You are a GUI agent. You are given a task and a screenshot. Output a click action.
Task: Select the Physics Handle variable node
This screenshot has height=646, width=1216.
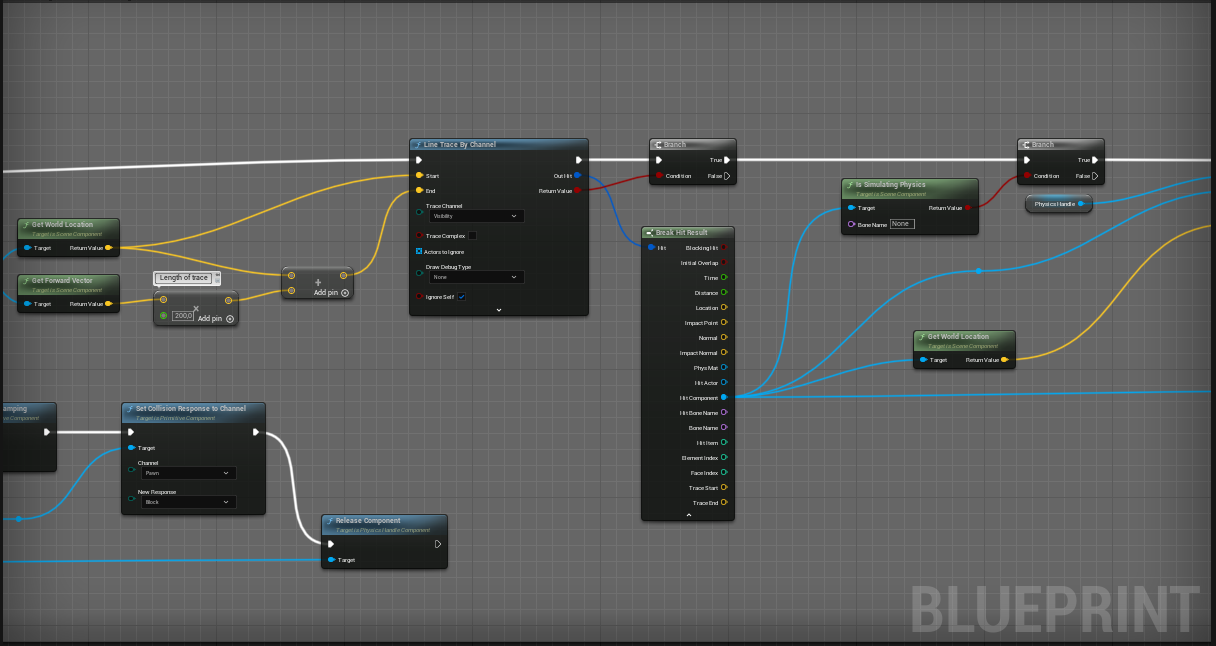click(x=1058, y=204)
